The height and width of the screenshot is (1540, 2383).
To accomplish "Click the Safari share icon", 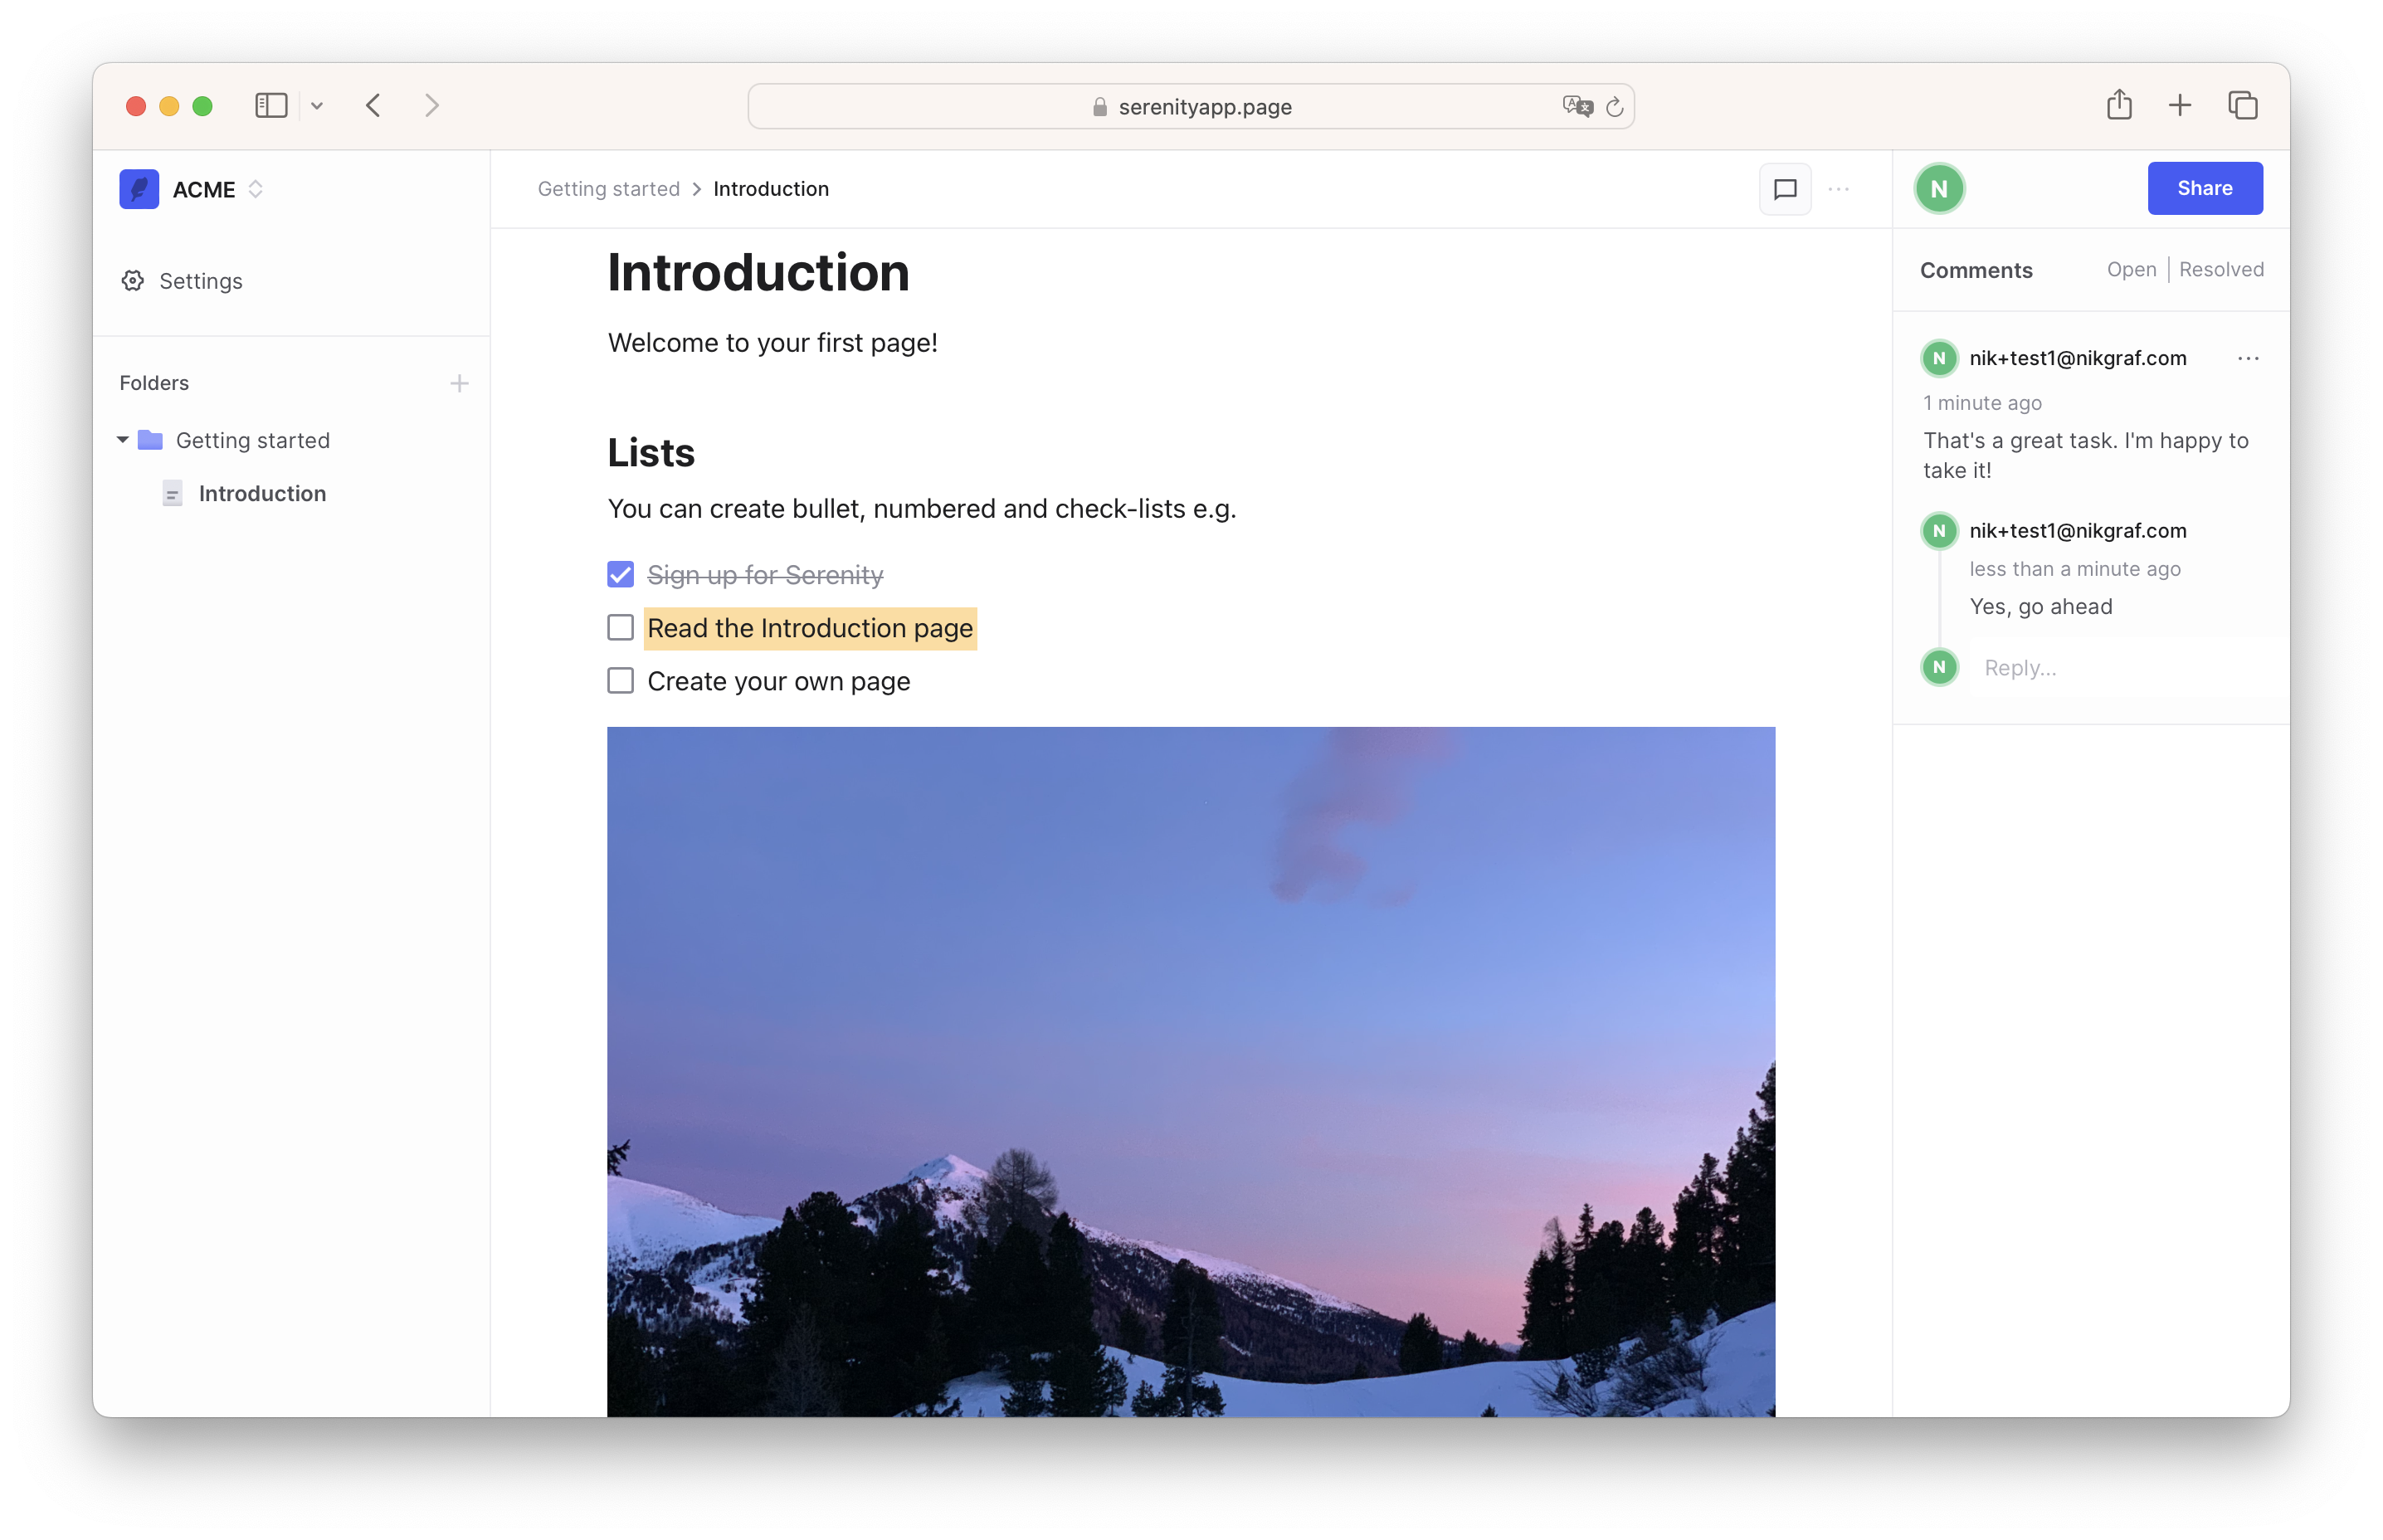I will (x=2118, y=105).
